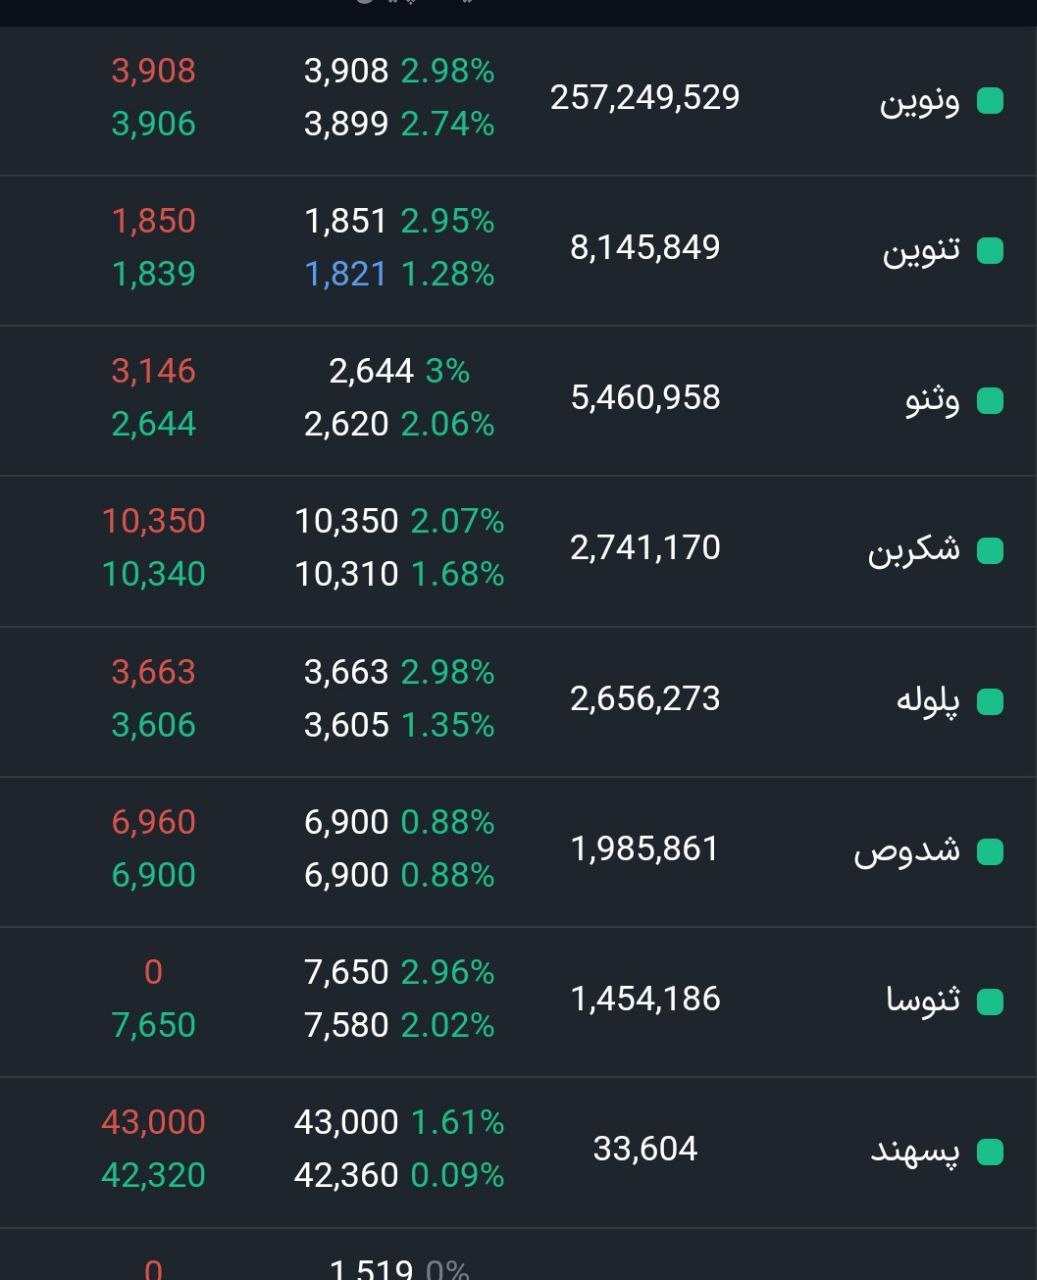Click red sell price 43,000
1037x1280 pixels.
click(153, 1122)
